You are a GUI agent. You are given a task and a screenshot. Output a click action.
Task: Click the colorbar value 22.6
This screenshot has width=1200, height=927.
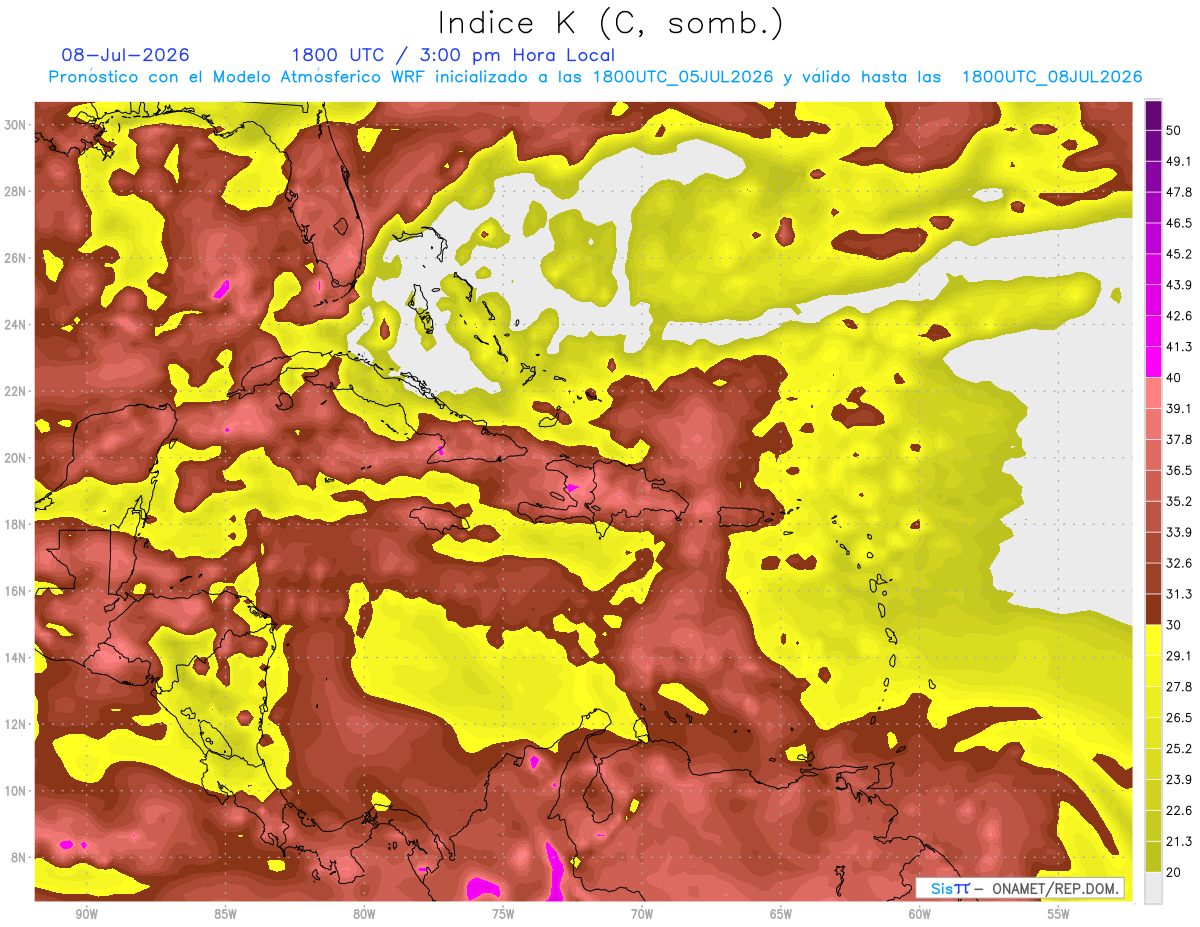(1180, 810)
